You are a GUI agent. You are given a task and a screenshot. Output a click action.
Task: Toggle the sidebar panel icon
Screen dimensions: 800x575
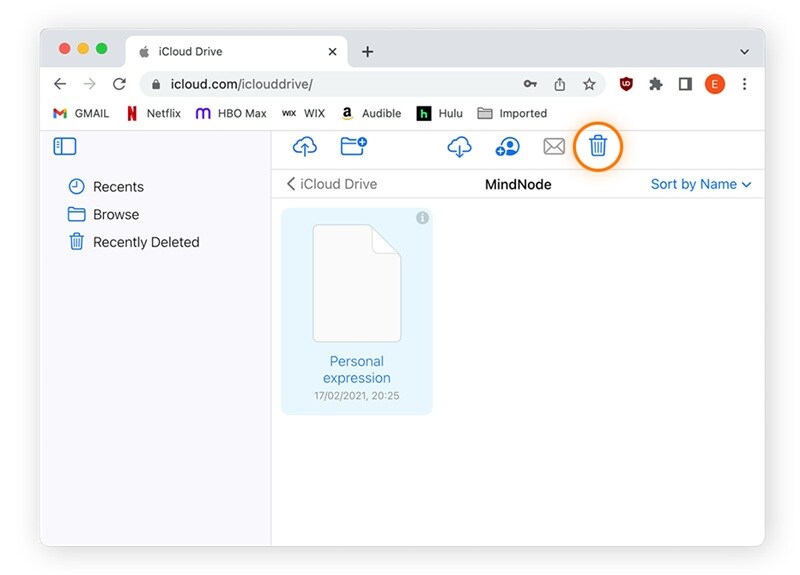pyautogui.click(x=65, y=146)
